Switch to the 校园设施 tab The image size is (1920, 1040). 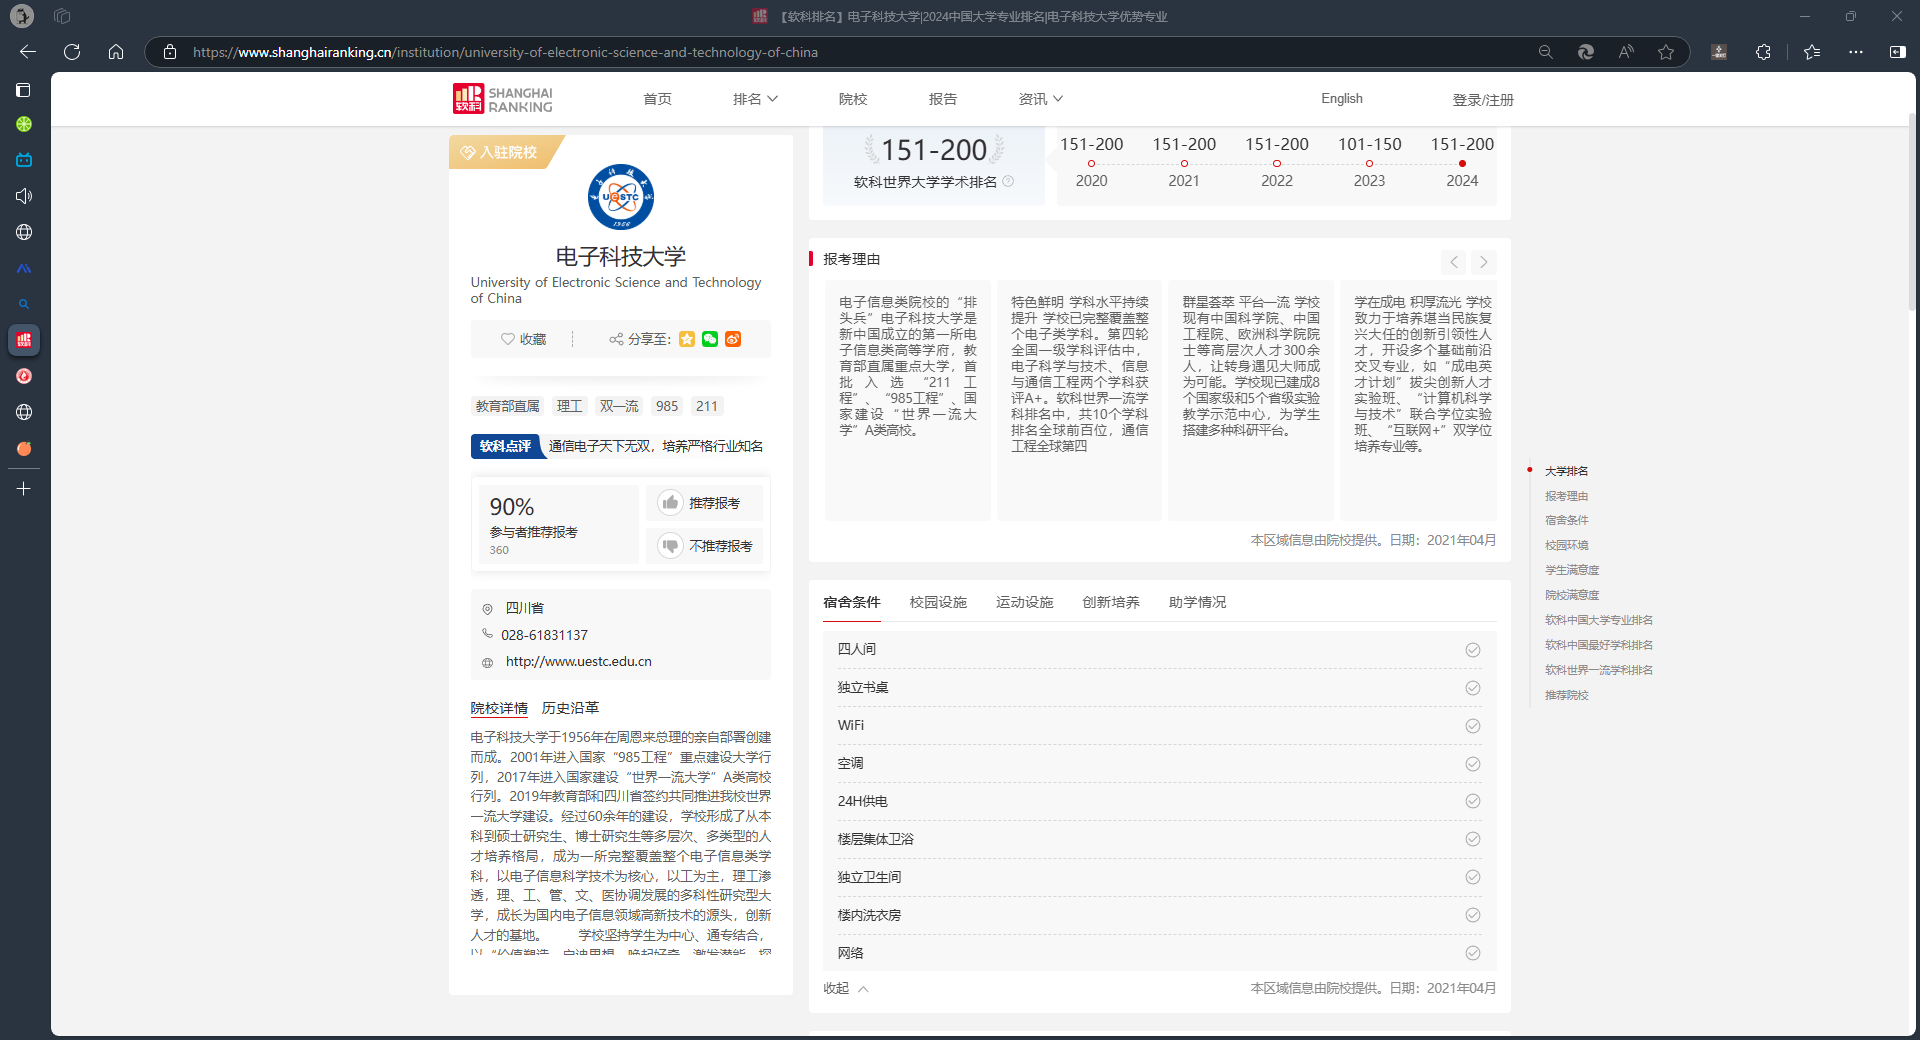tap(938, 602)
